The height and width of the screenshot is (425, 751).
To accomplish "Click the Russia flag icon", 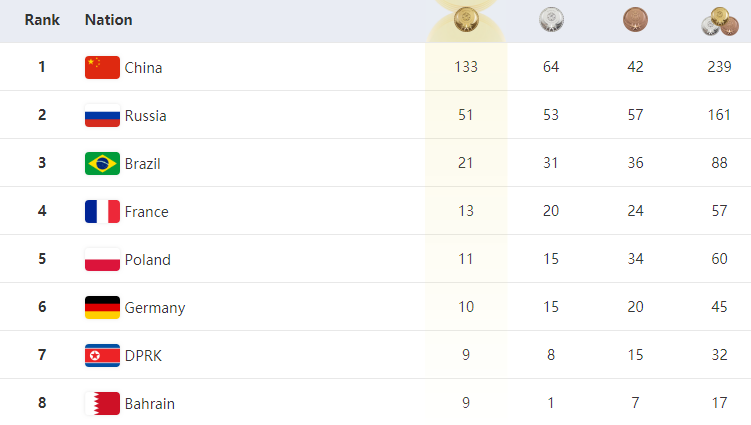I will click(x=102, y=115).
